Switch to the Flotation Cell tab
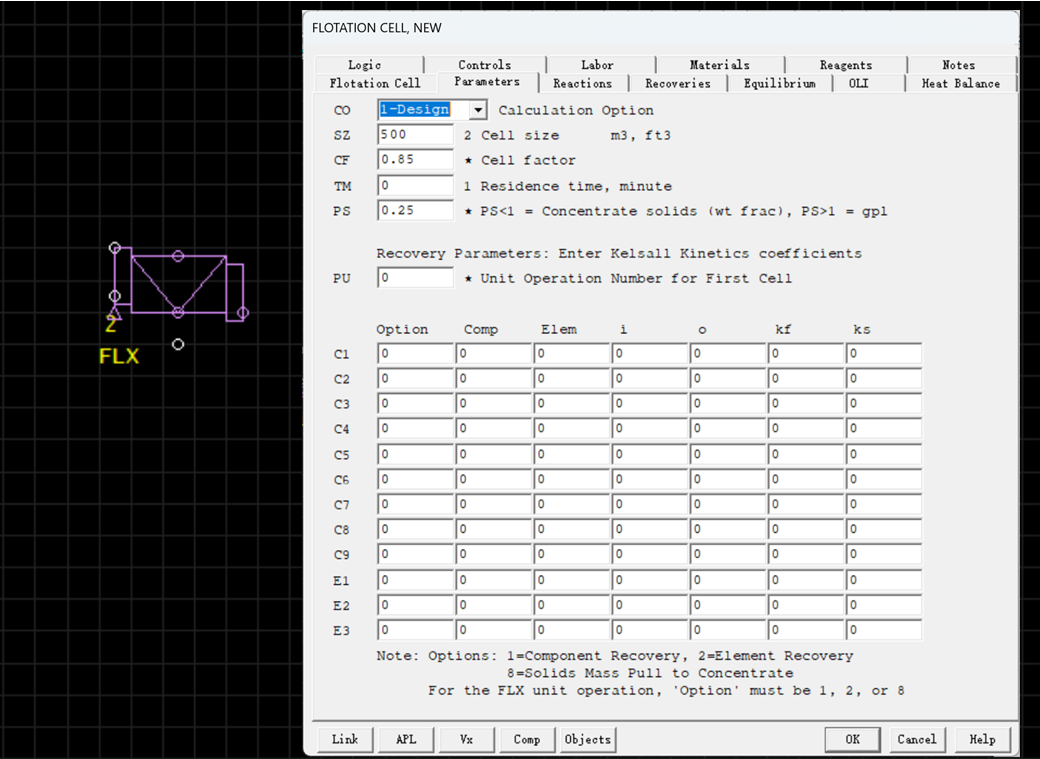 (375, 83)
